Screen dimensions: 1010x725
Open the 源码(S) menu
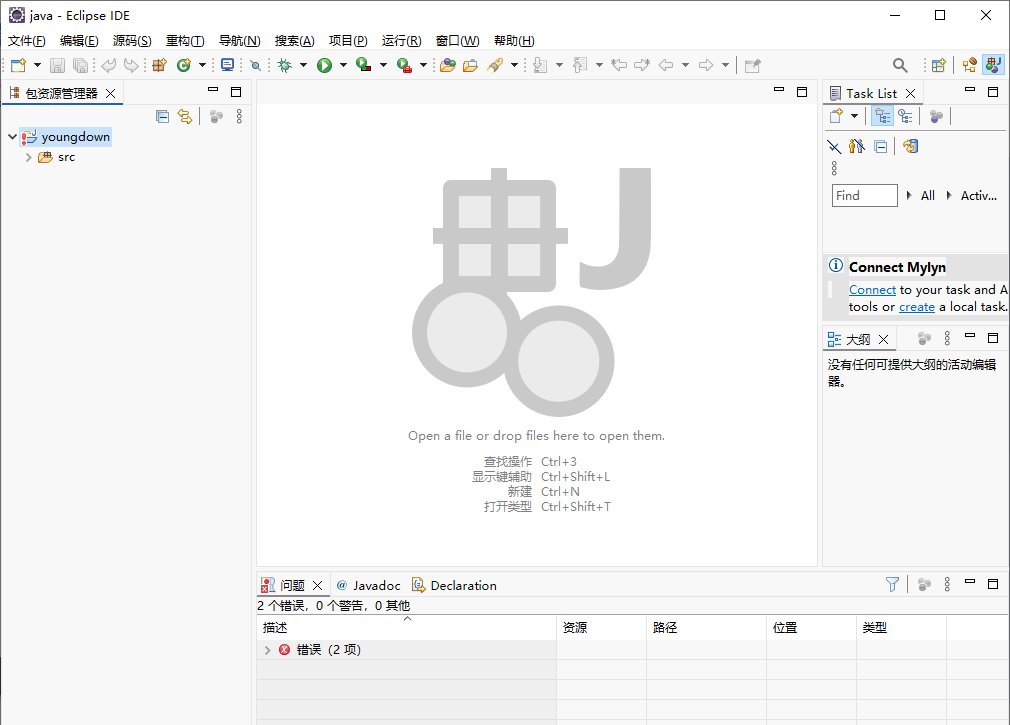132,41
